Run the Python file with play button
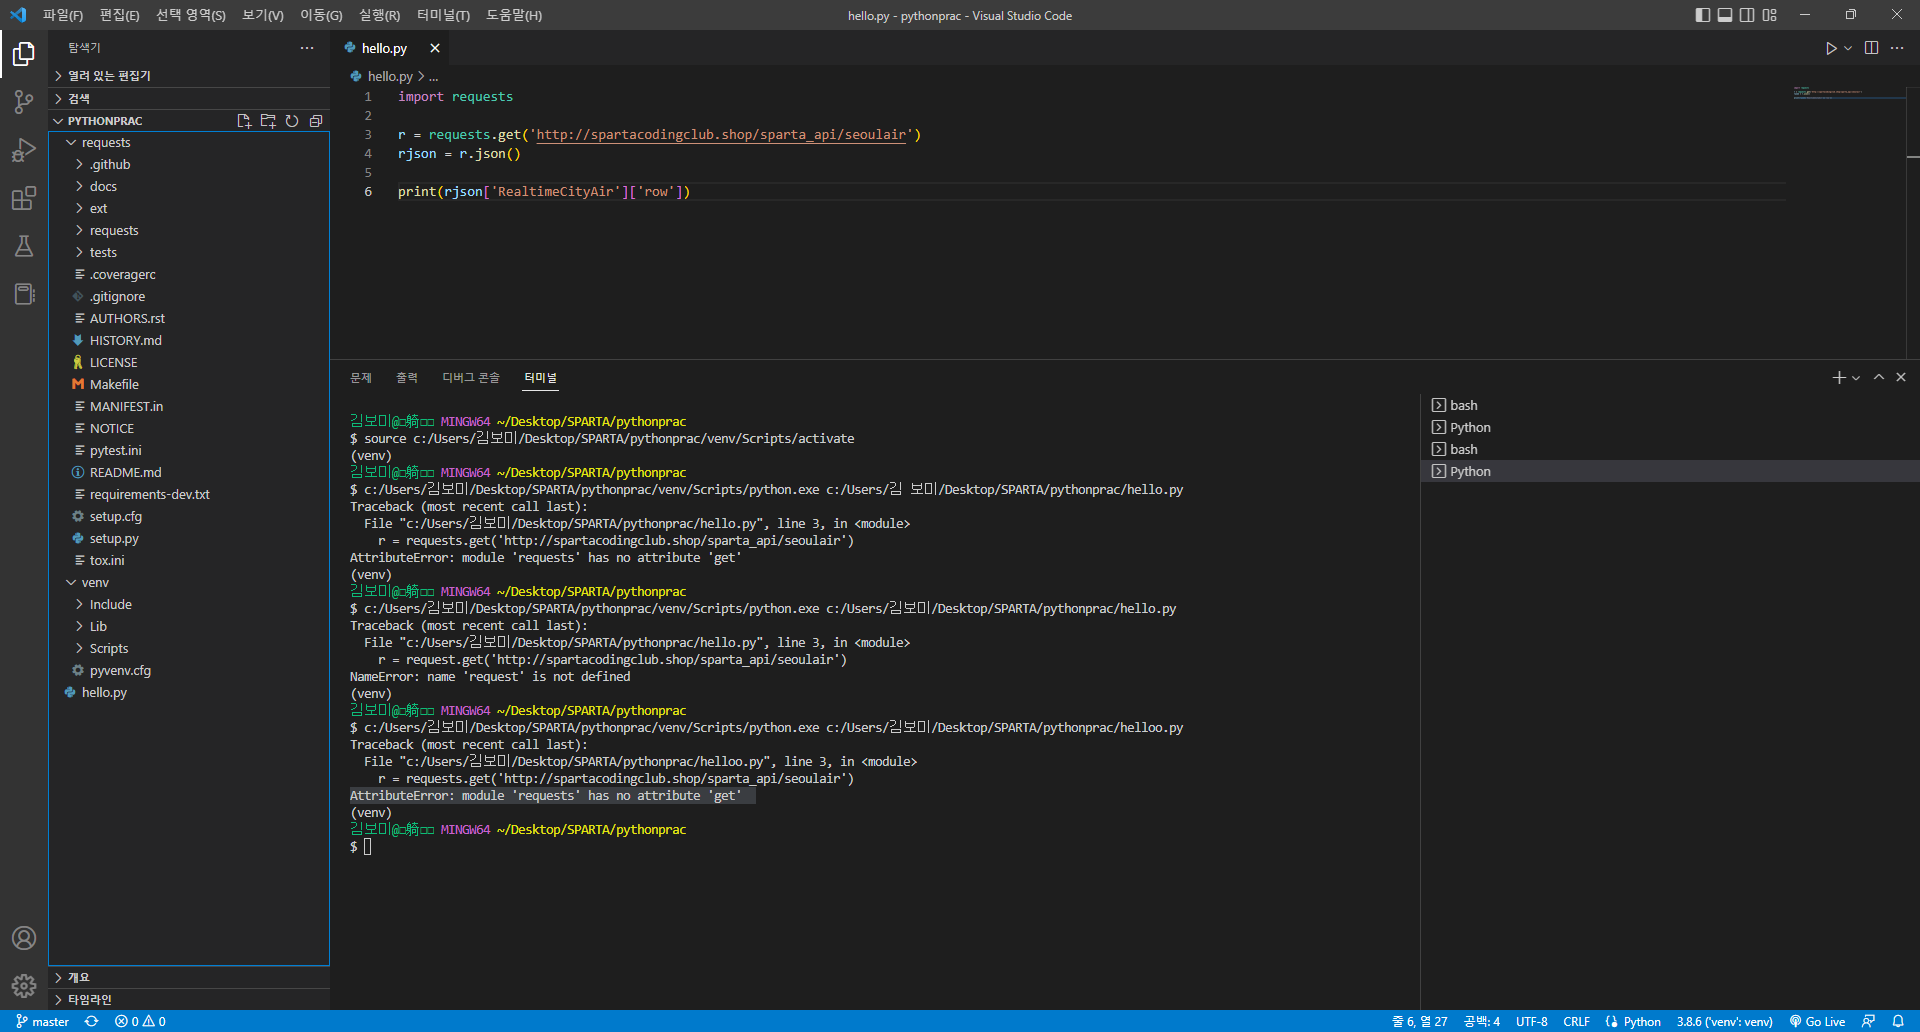This screenshot has height=1032, width=1920. pos(1830,48)
